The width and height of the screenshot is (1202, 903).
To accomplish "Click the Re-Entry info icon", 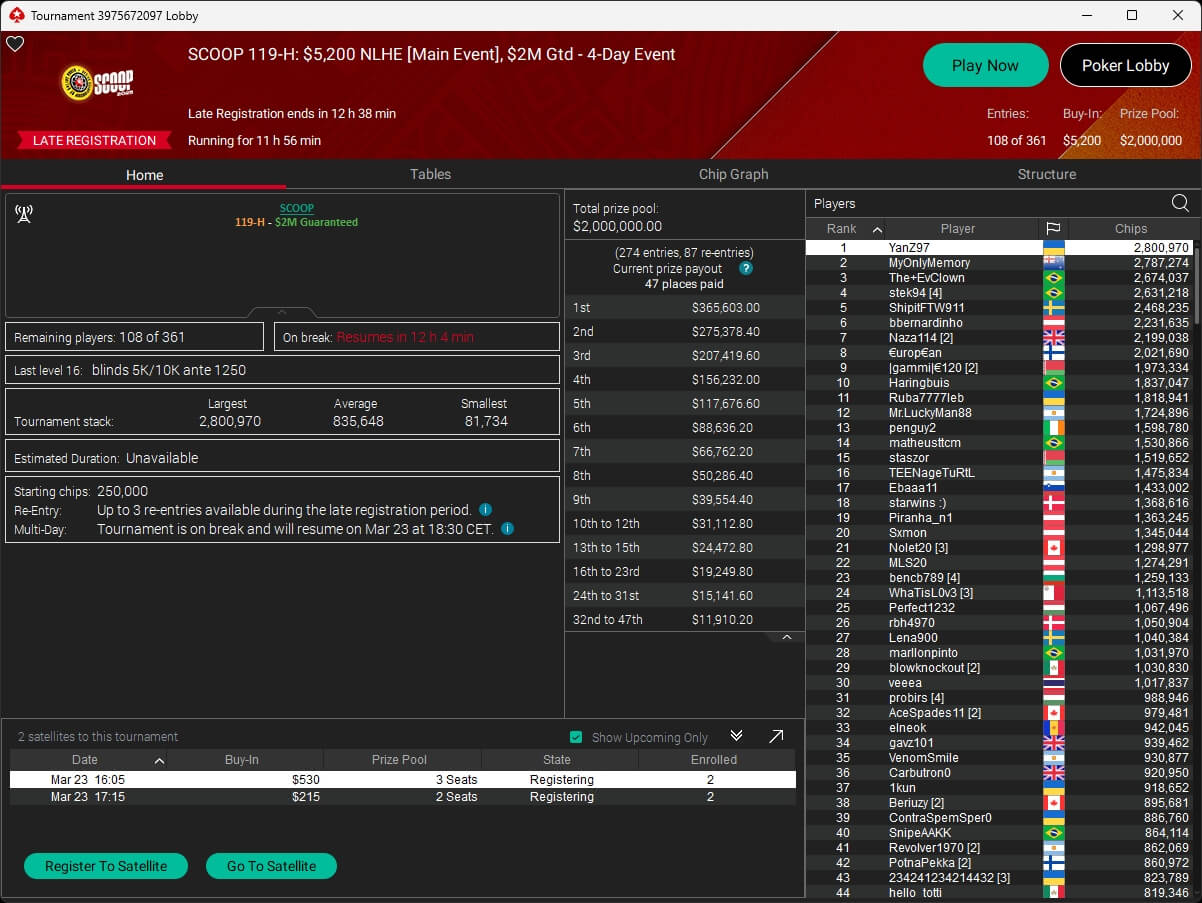I will (x=485, y=510).
